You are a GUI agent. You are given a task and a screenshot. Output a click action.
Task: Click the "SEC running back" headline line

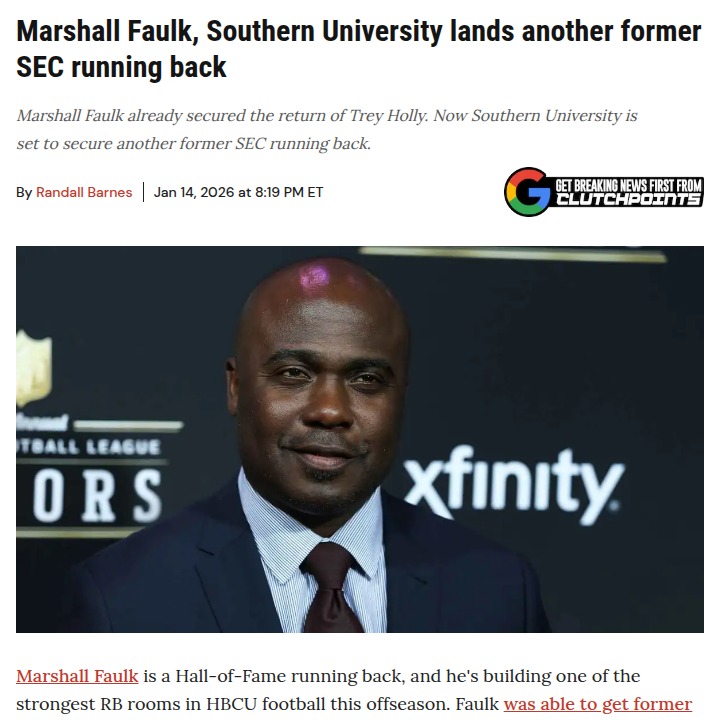pos(121,67)
